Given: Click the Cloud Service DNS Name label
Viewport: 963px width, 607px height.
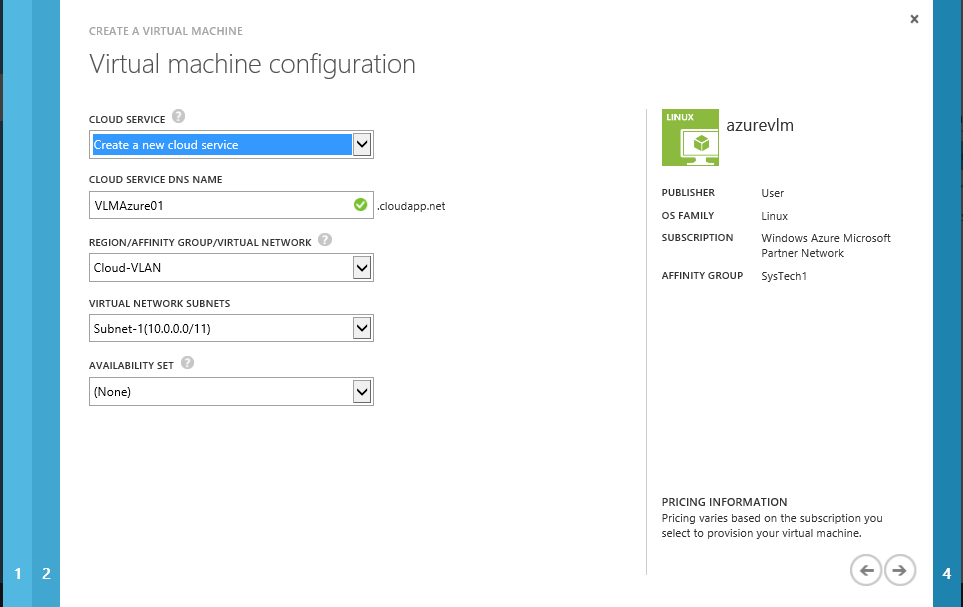Looking at the screenshot, I should pos(155,179).
